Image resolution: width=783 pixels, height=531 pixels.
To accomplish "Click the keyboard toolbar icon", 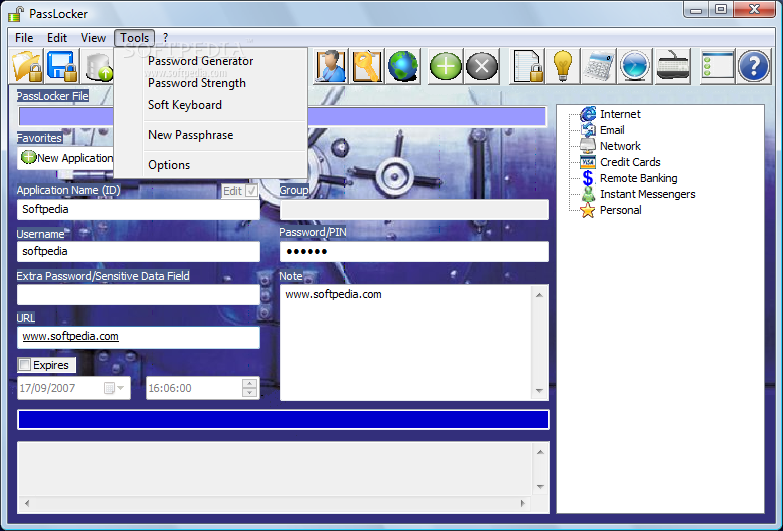I will [672, 66].
